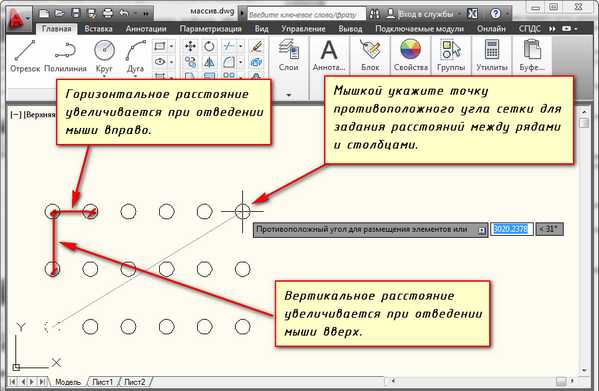Select the Ellipse draw tool
Screen dimensions: 599x391
(x=160, y=61)
